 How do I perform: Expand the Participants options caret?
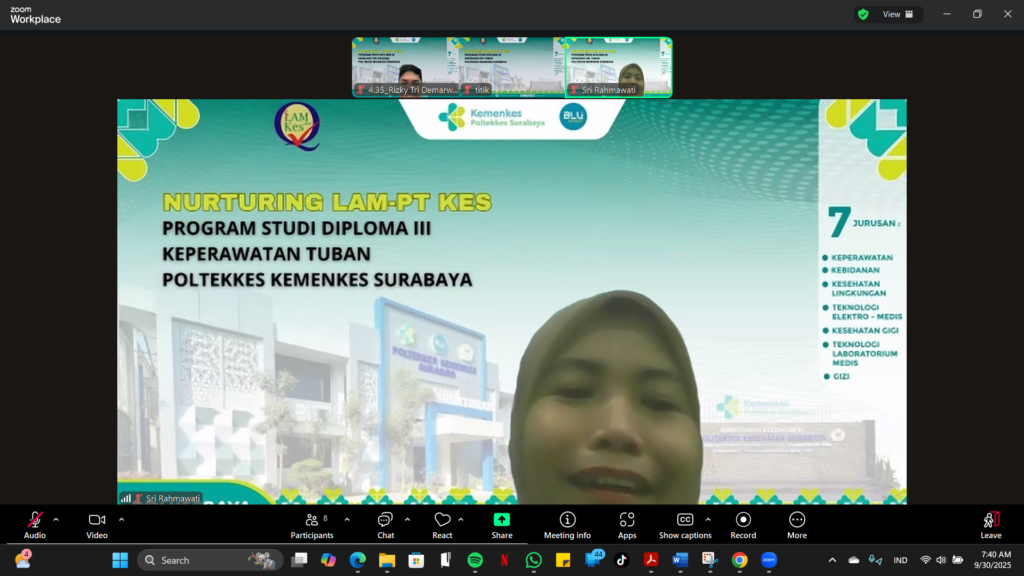pos(347,520)
